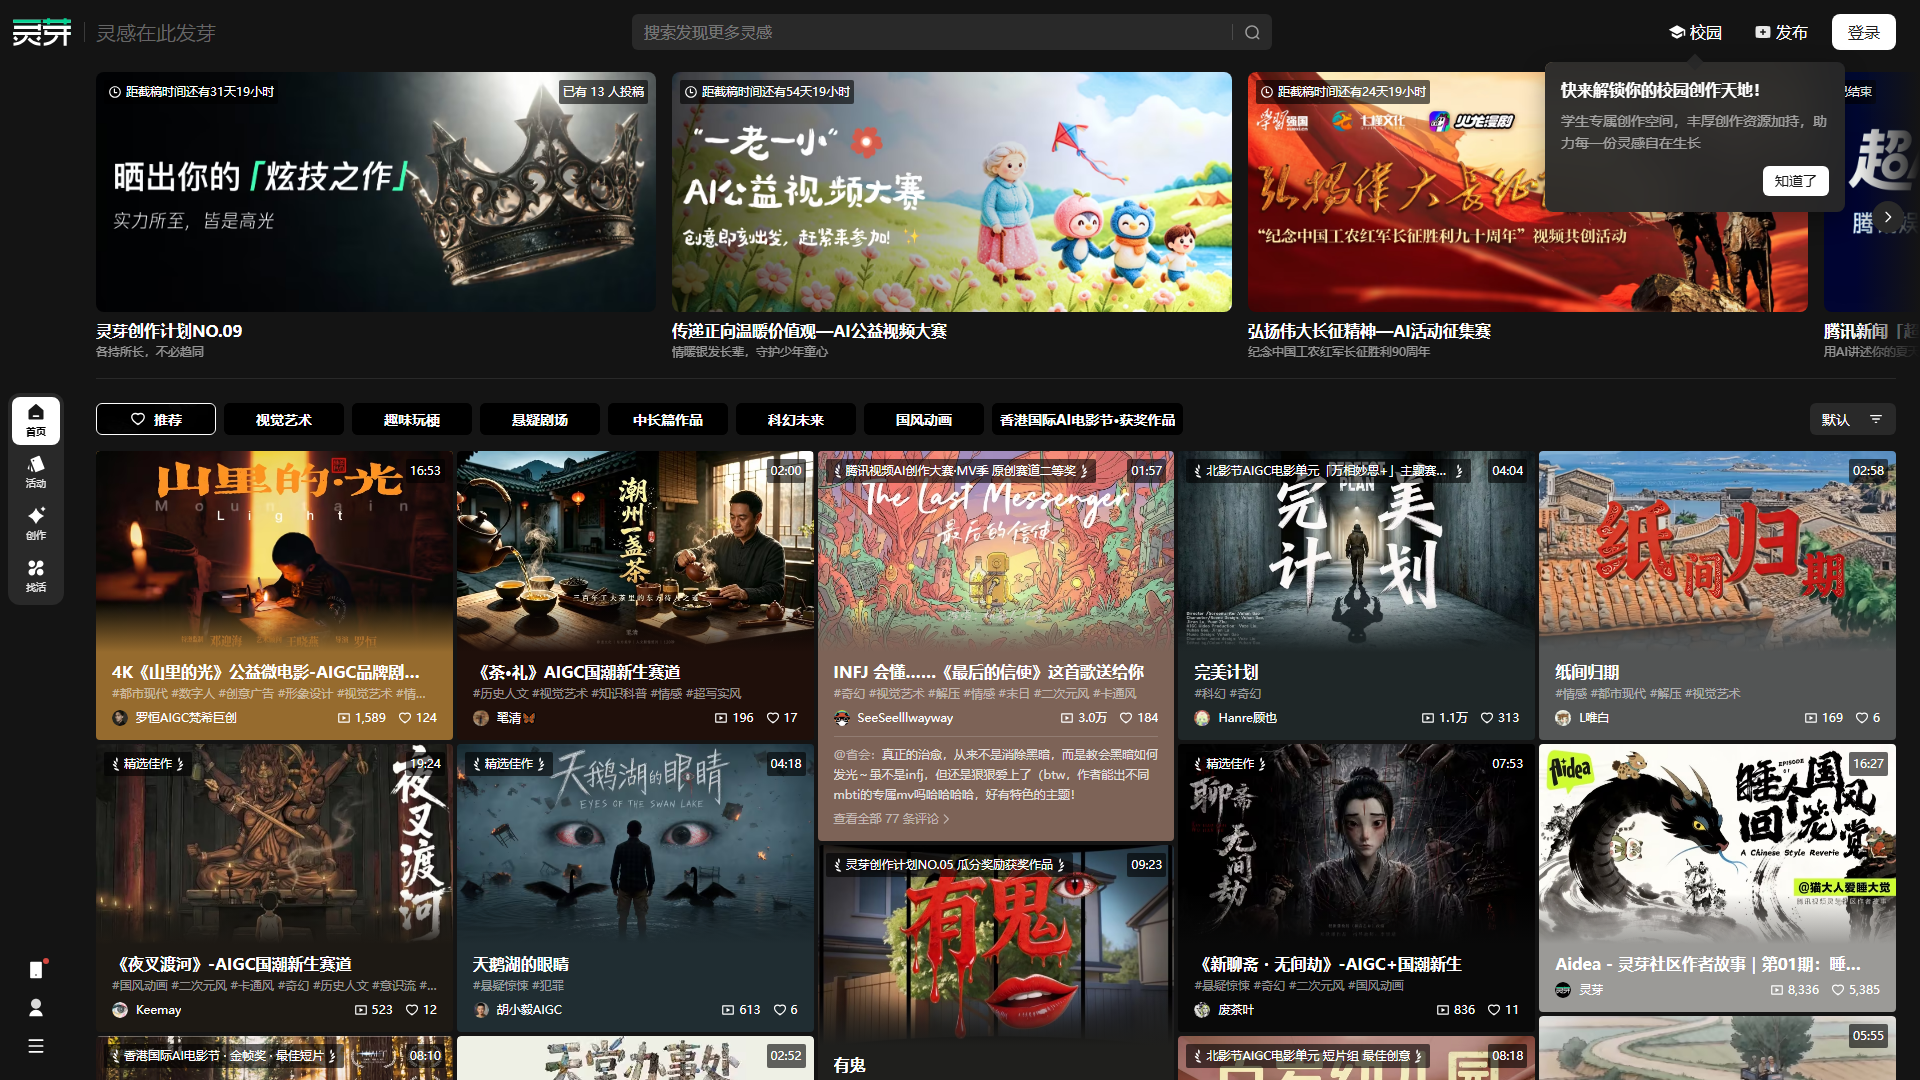Viewport: 1920px width, 1080px height.
Task: Select the 中长篇作品 tab
Action: (x=668, y=420)
